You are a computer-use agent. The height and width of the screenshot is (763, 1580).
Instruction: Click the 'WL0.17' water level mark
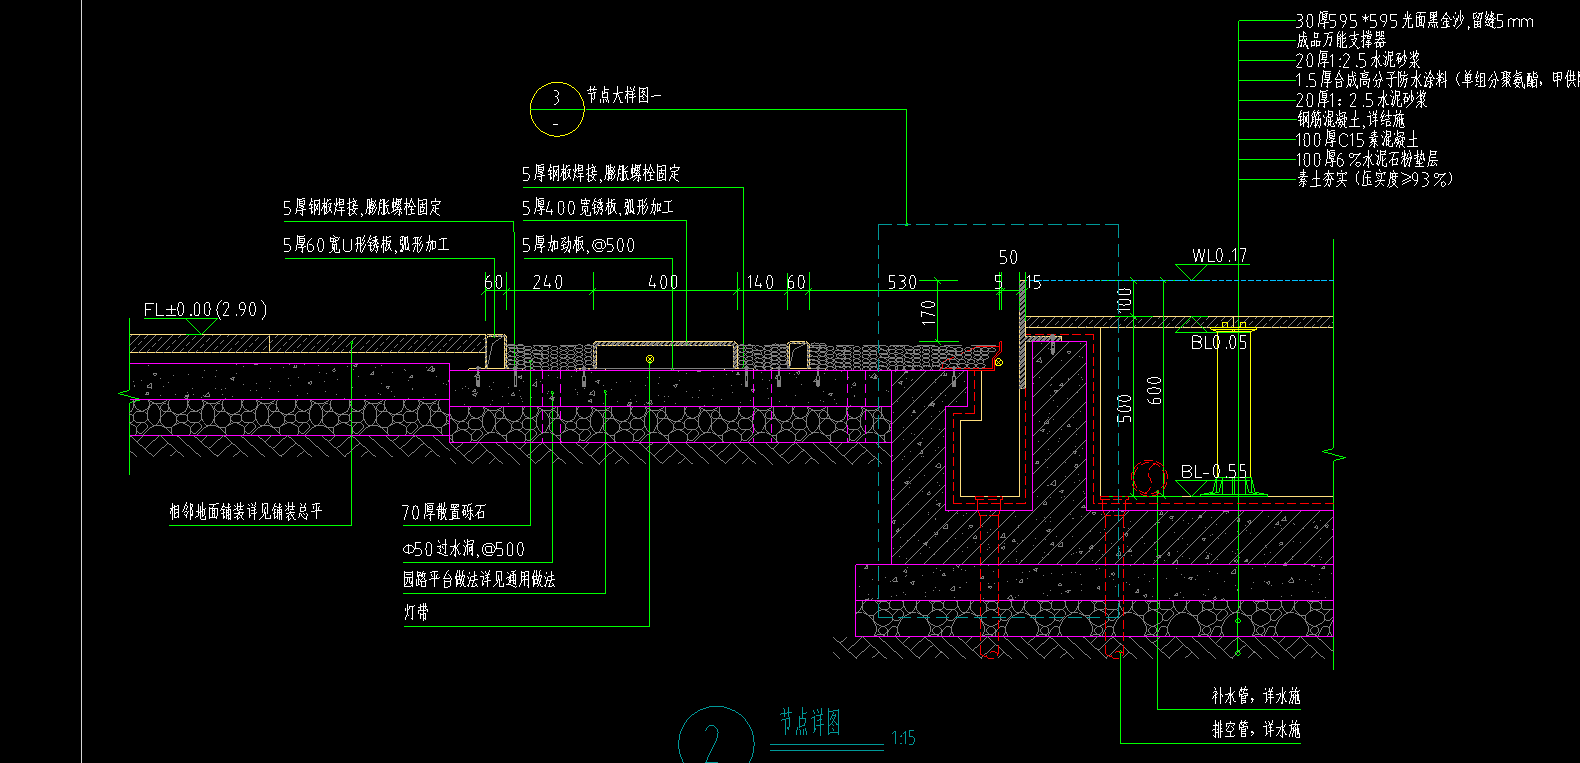click(x=1219, y=256)
